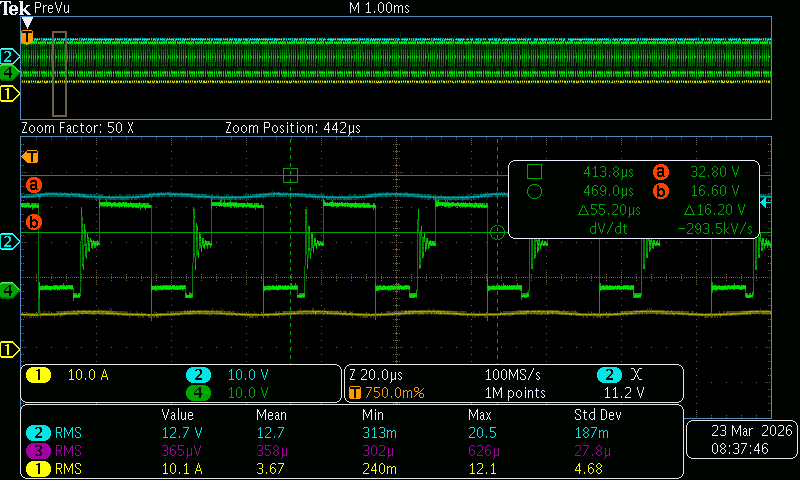Select cursor b horizontal bar marker
The height and width of the screenshot is (480, 800).
click(34, 222)
